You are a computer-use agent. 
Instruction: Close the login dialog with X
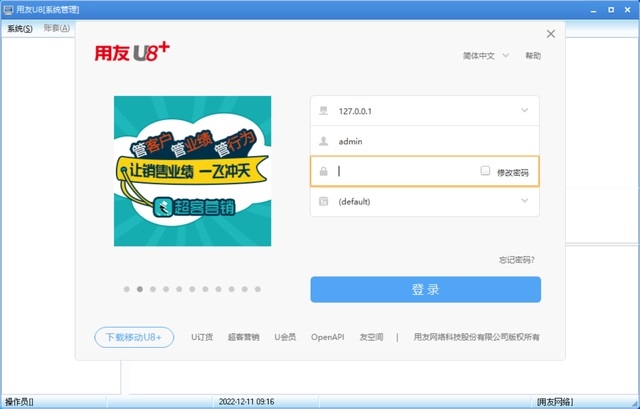pyautogui.click(x=551, y=34)
